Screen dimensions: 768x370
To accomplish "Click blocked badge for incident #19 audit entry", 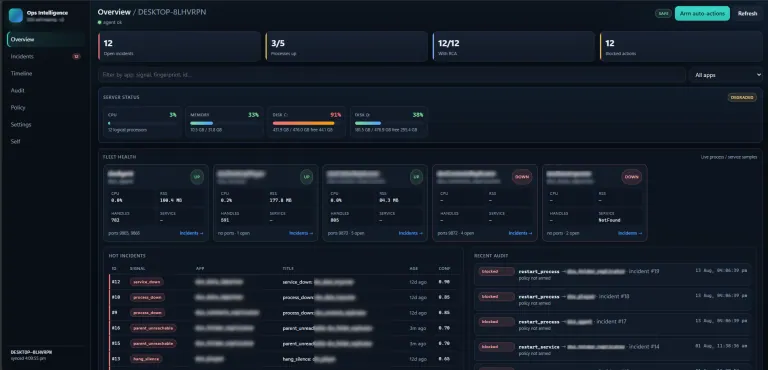I will click(x=497, y=271).
